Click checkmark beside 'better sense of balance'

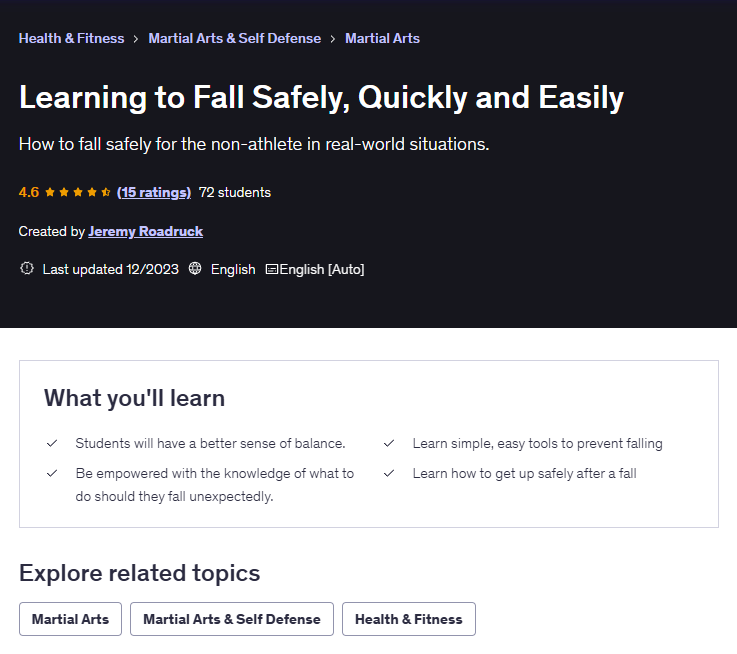(x=52, y=443)
